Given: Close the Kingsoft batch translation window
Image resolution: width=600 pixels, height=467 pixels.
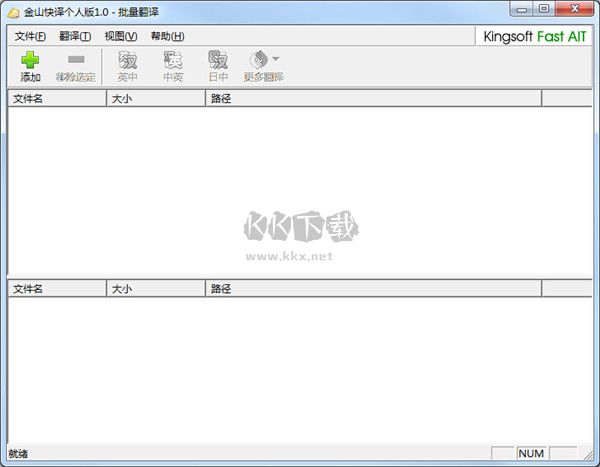Looking at the screenshot, I should tap(574, 9).
